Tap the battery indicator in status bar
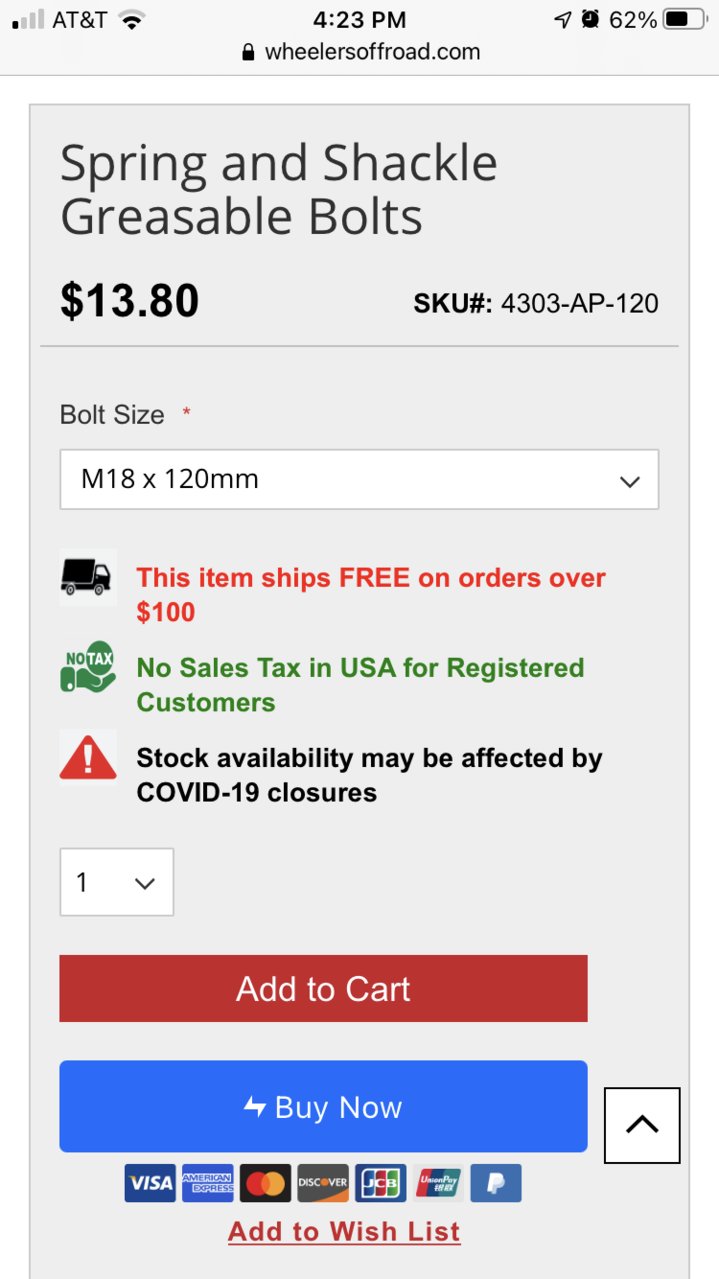 [x=685, y=19]
